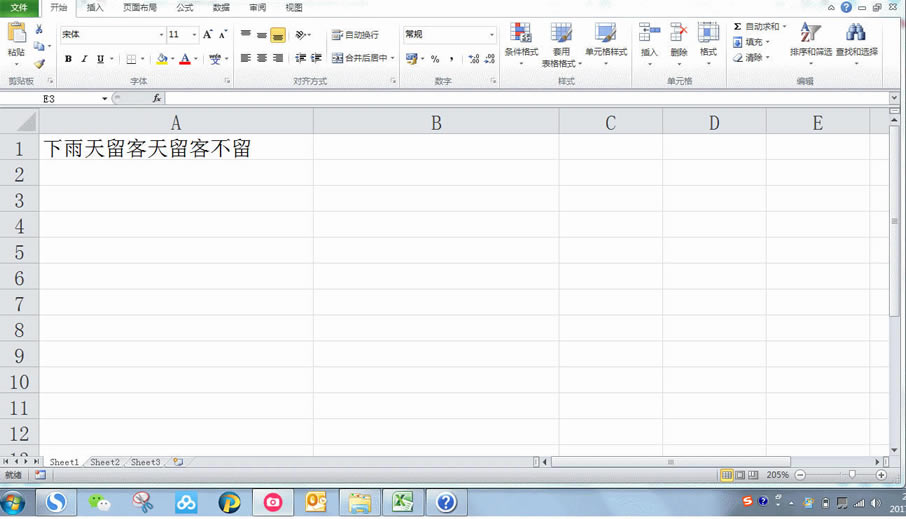This screenshot has height=519, width=906.
Task: Click 排序和筛选 sort and filter icon
Action: (810, 32)
